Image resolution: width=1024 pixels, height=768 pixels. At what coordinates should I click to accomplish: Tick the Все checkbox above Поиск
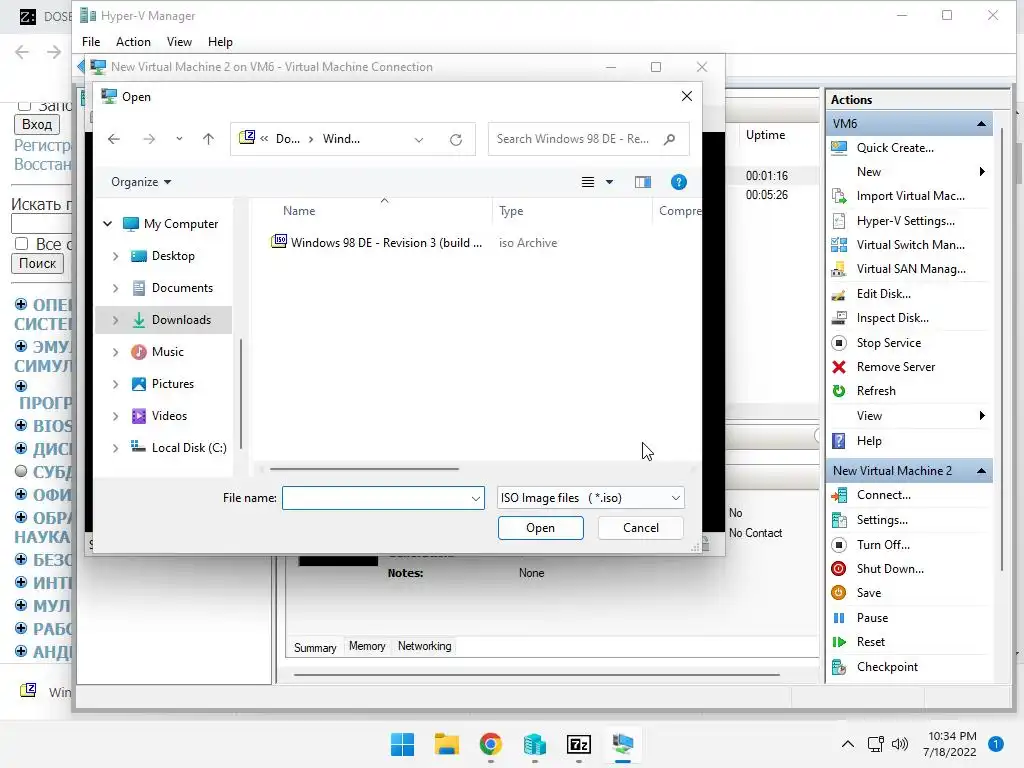pos(22,244)
